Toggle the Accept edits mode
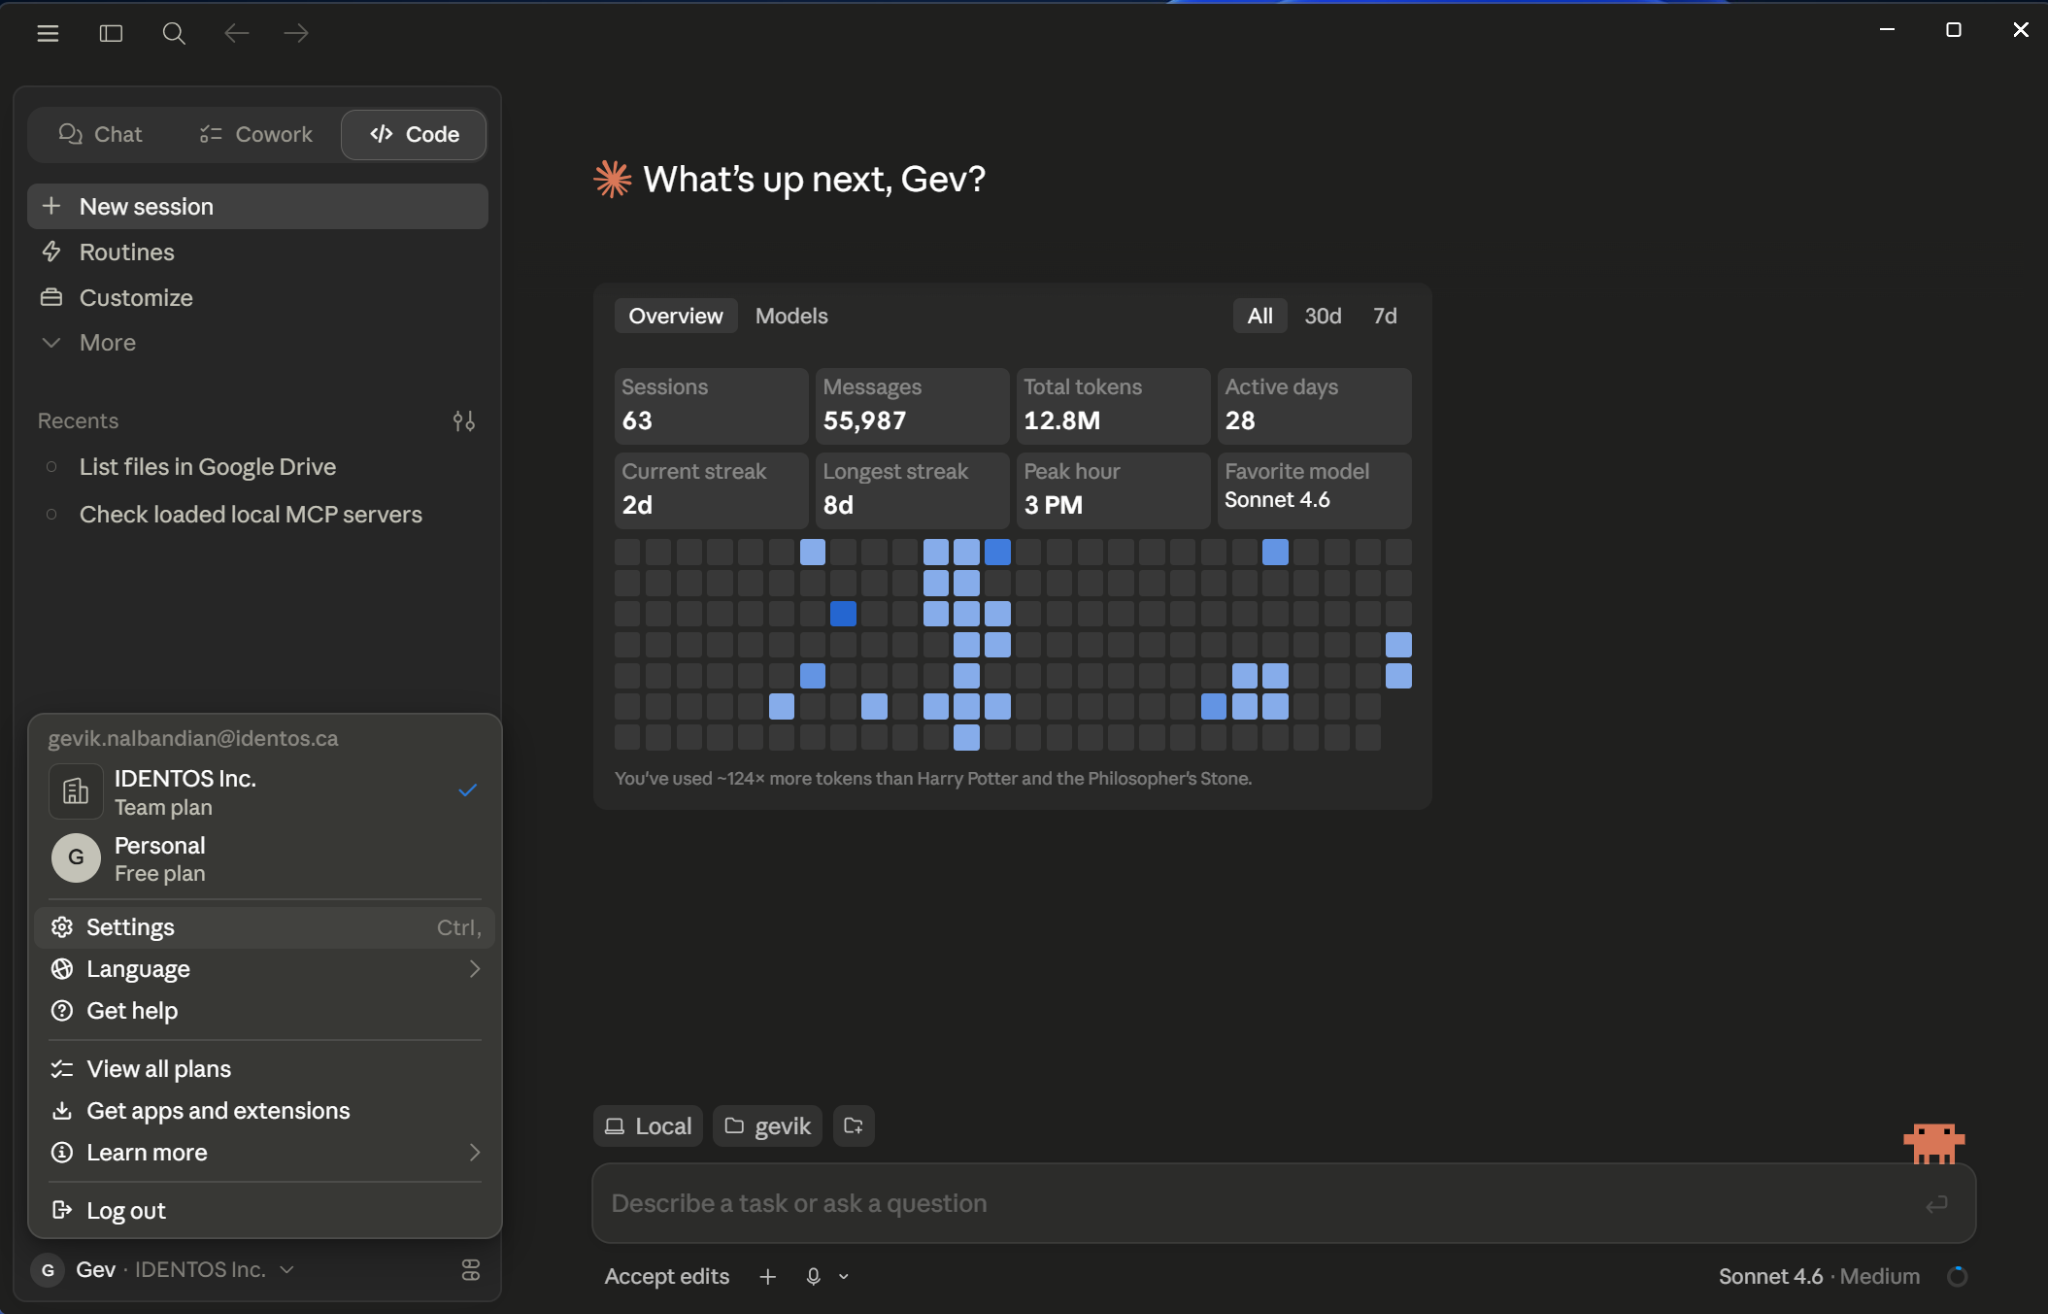 pos(667,1276)
